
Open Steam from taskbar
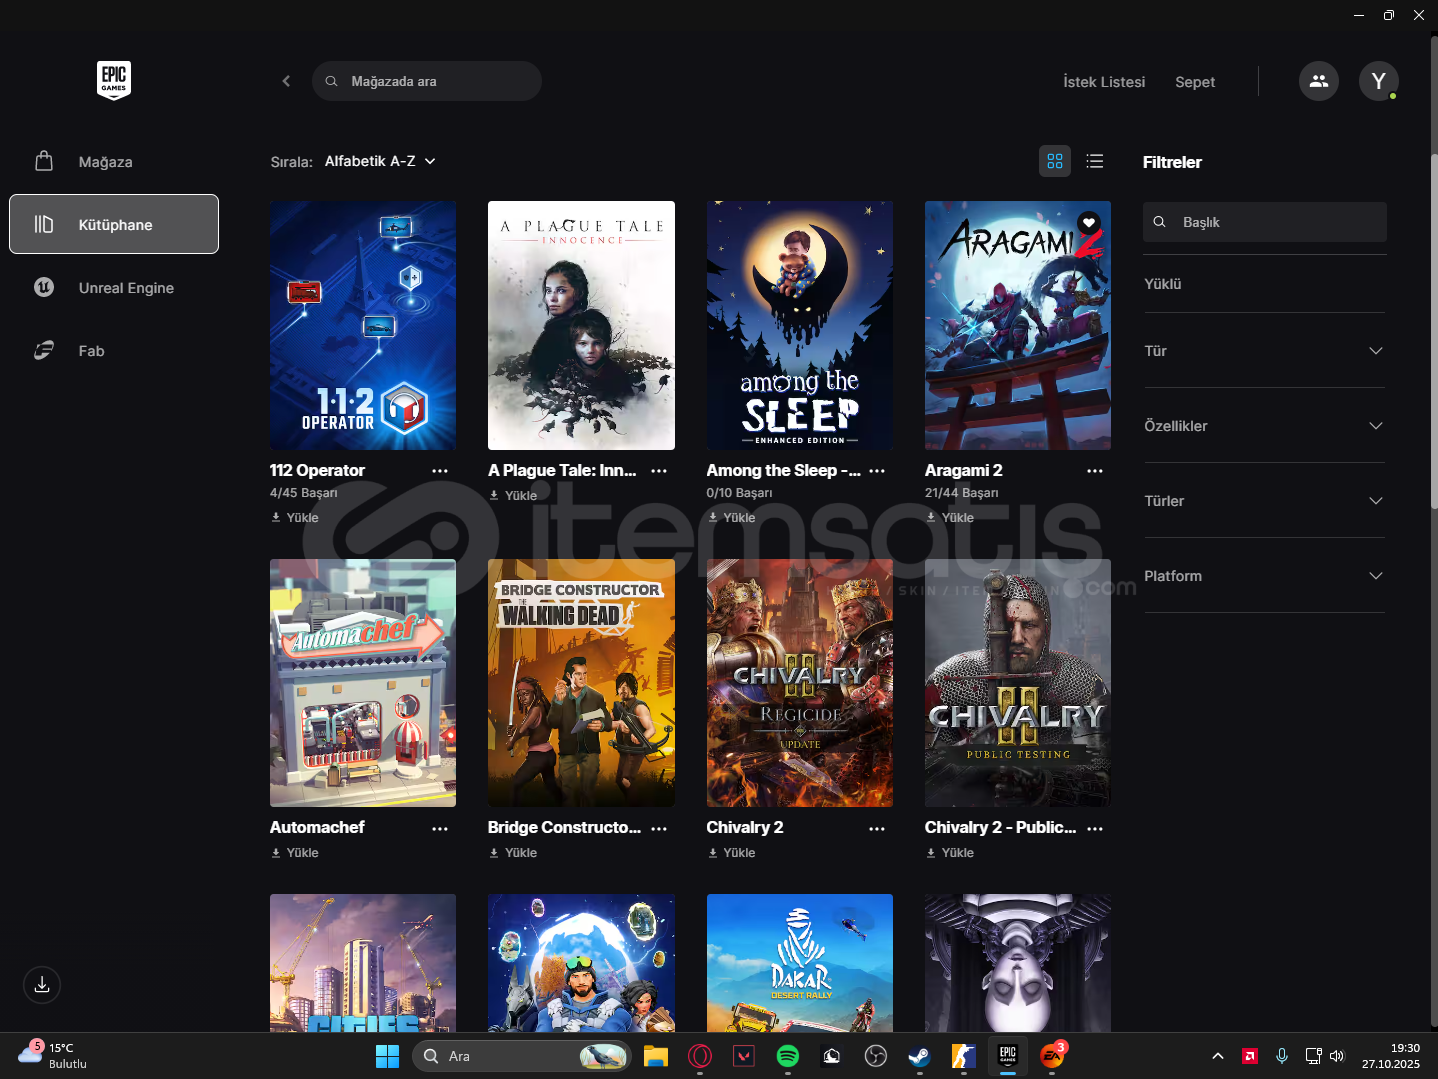click(920, 1056)
